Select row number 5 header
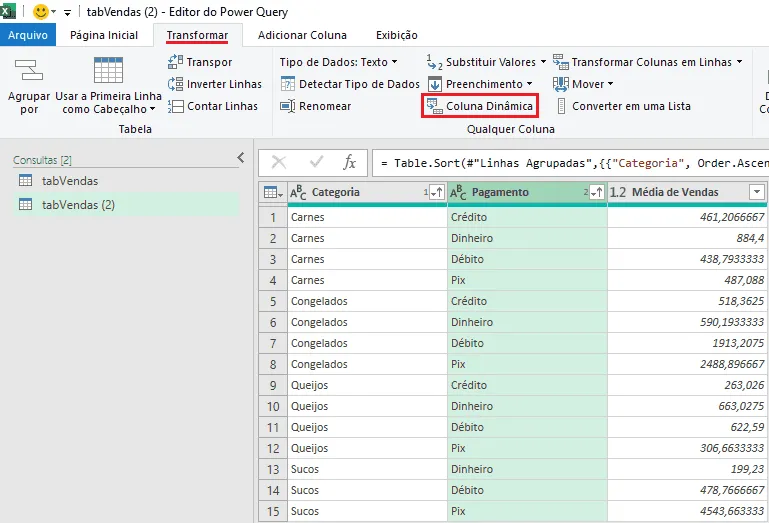 tap(273, 301)
